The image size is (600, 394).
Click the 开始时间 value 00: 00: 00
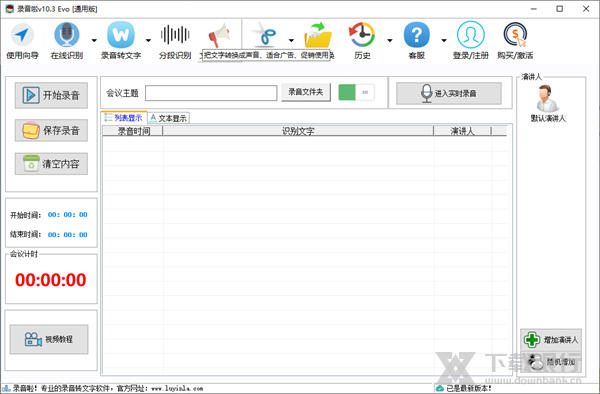(x=67, y=215)
